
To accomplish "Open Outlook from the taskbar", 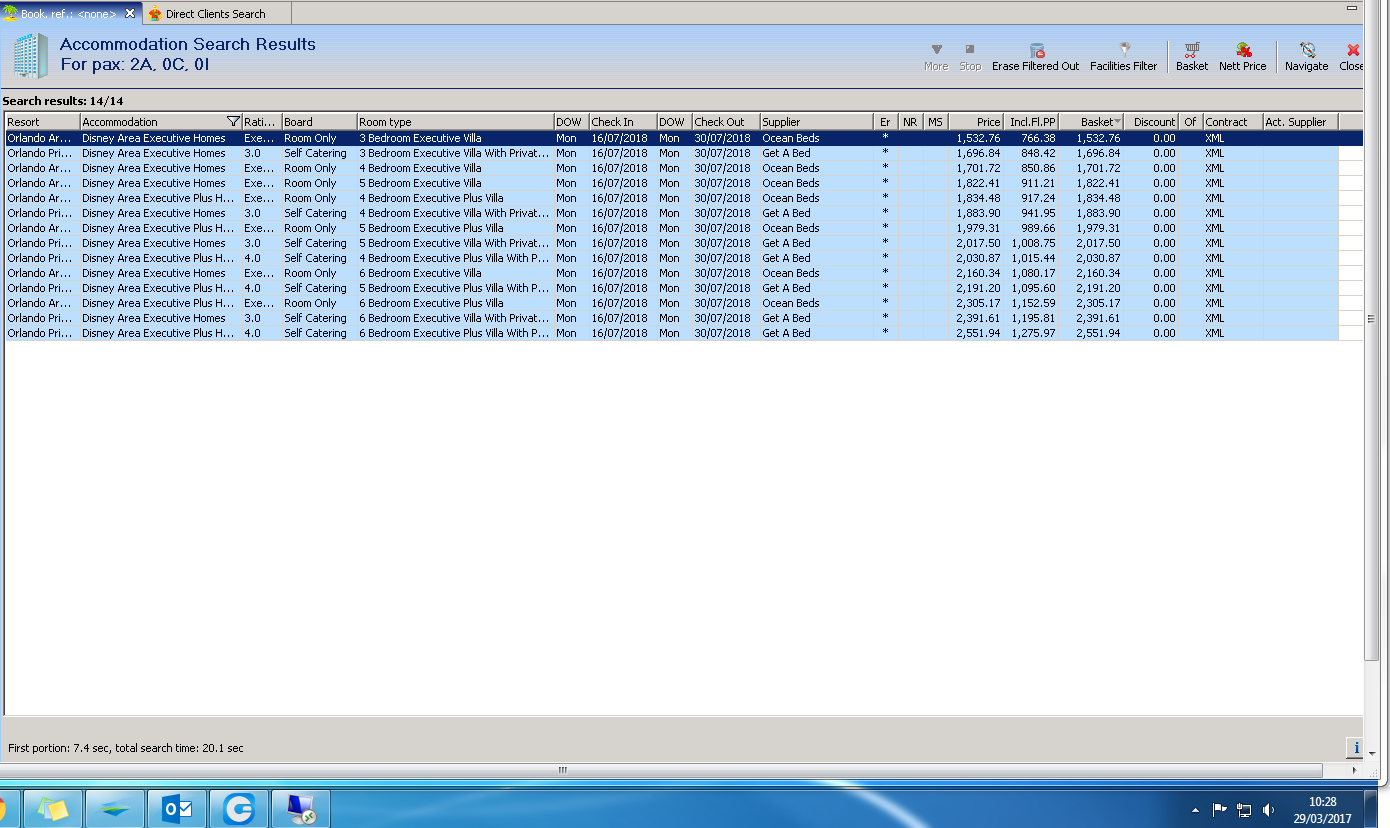I will 177,808.
